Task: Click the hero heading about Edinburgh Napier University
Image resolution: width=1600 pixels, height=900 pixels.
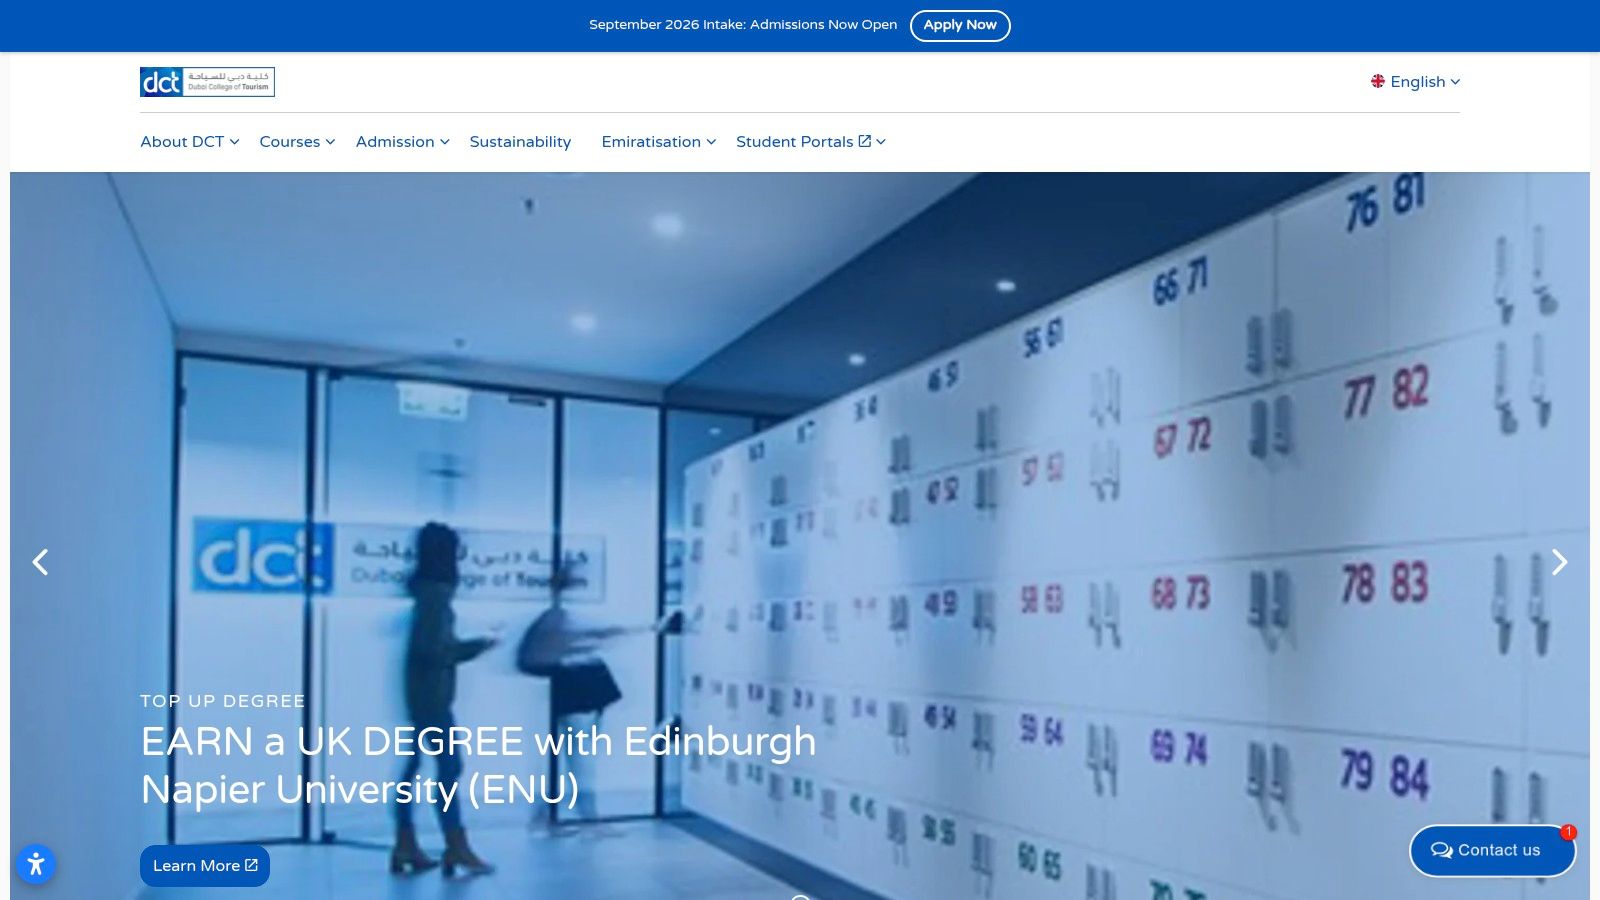Action: 479,765
